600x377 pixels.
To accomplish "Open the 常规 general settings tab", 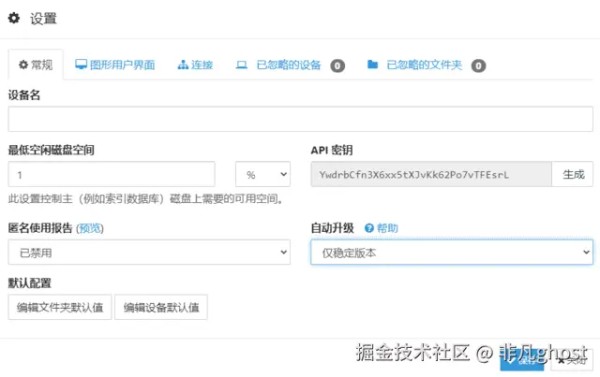I will pyautogui.click(x=36, y=65).
